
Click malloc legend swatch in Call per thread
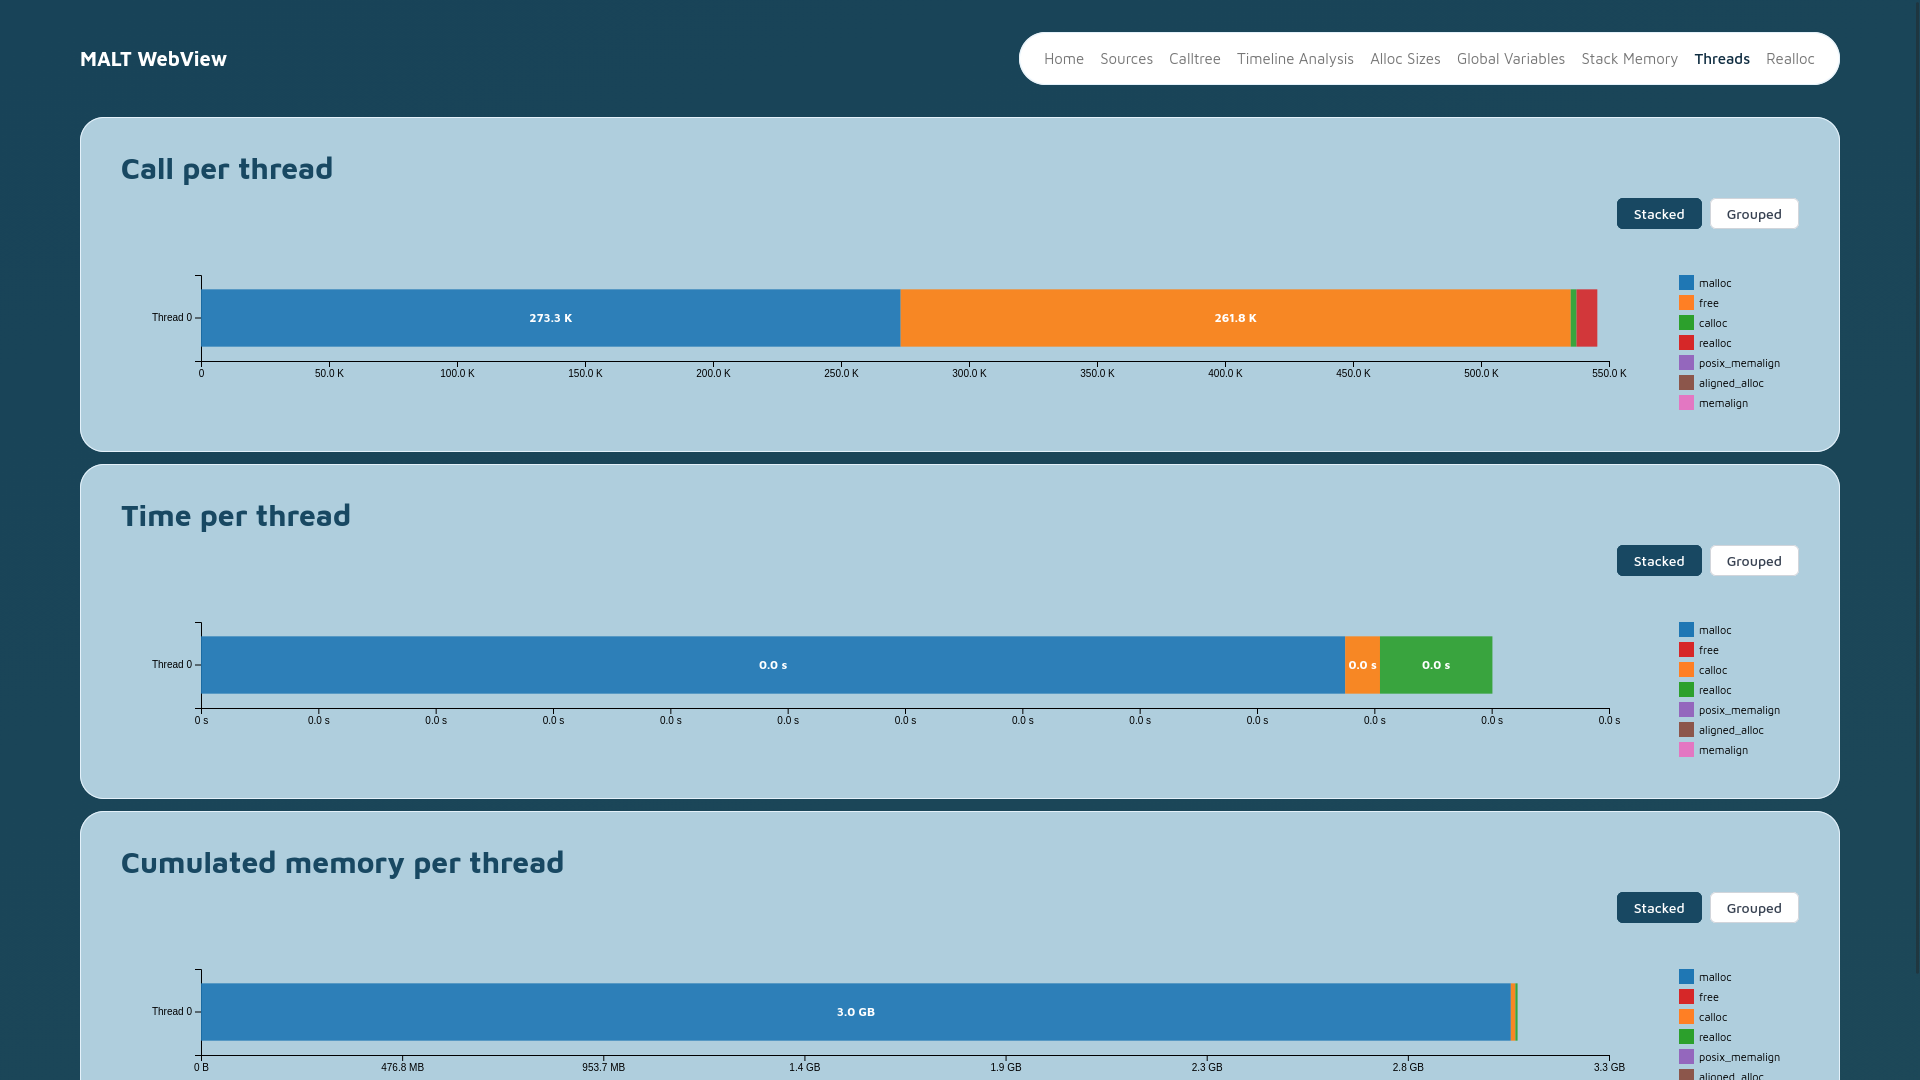pos(1686,283)
